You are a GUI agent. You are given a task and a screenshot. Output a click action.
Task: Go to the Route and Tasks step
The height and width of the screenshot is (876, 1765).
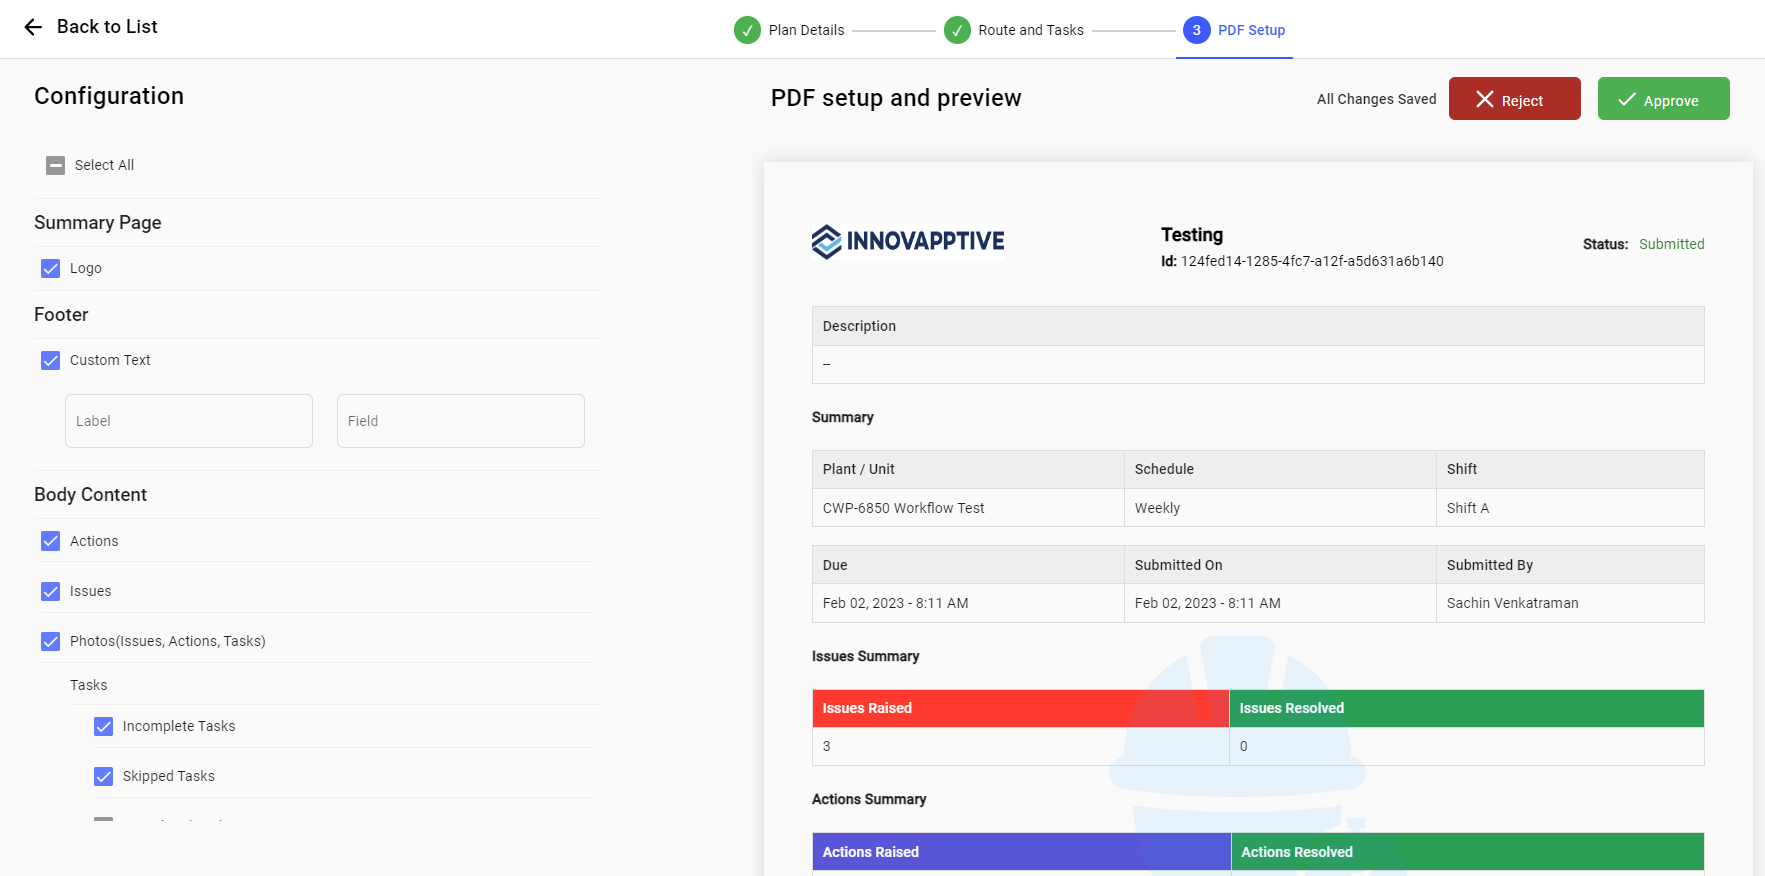tap(1030, 30)
